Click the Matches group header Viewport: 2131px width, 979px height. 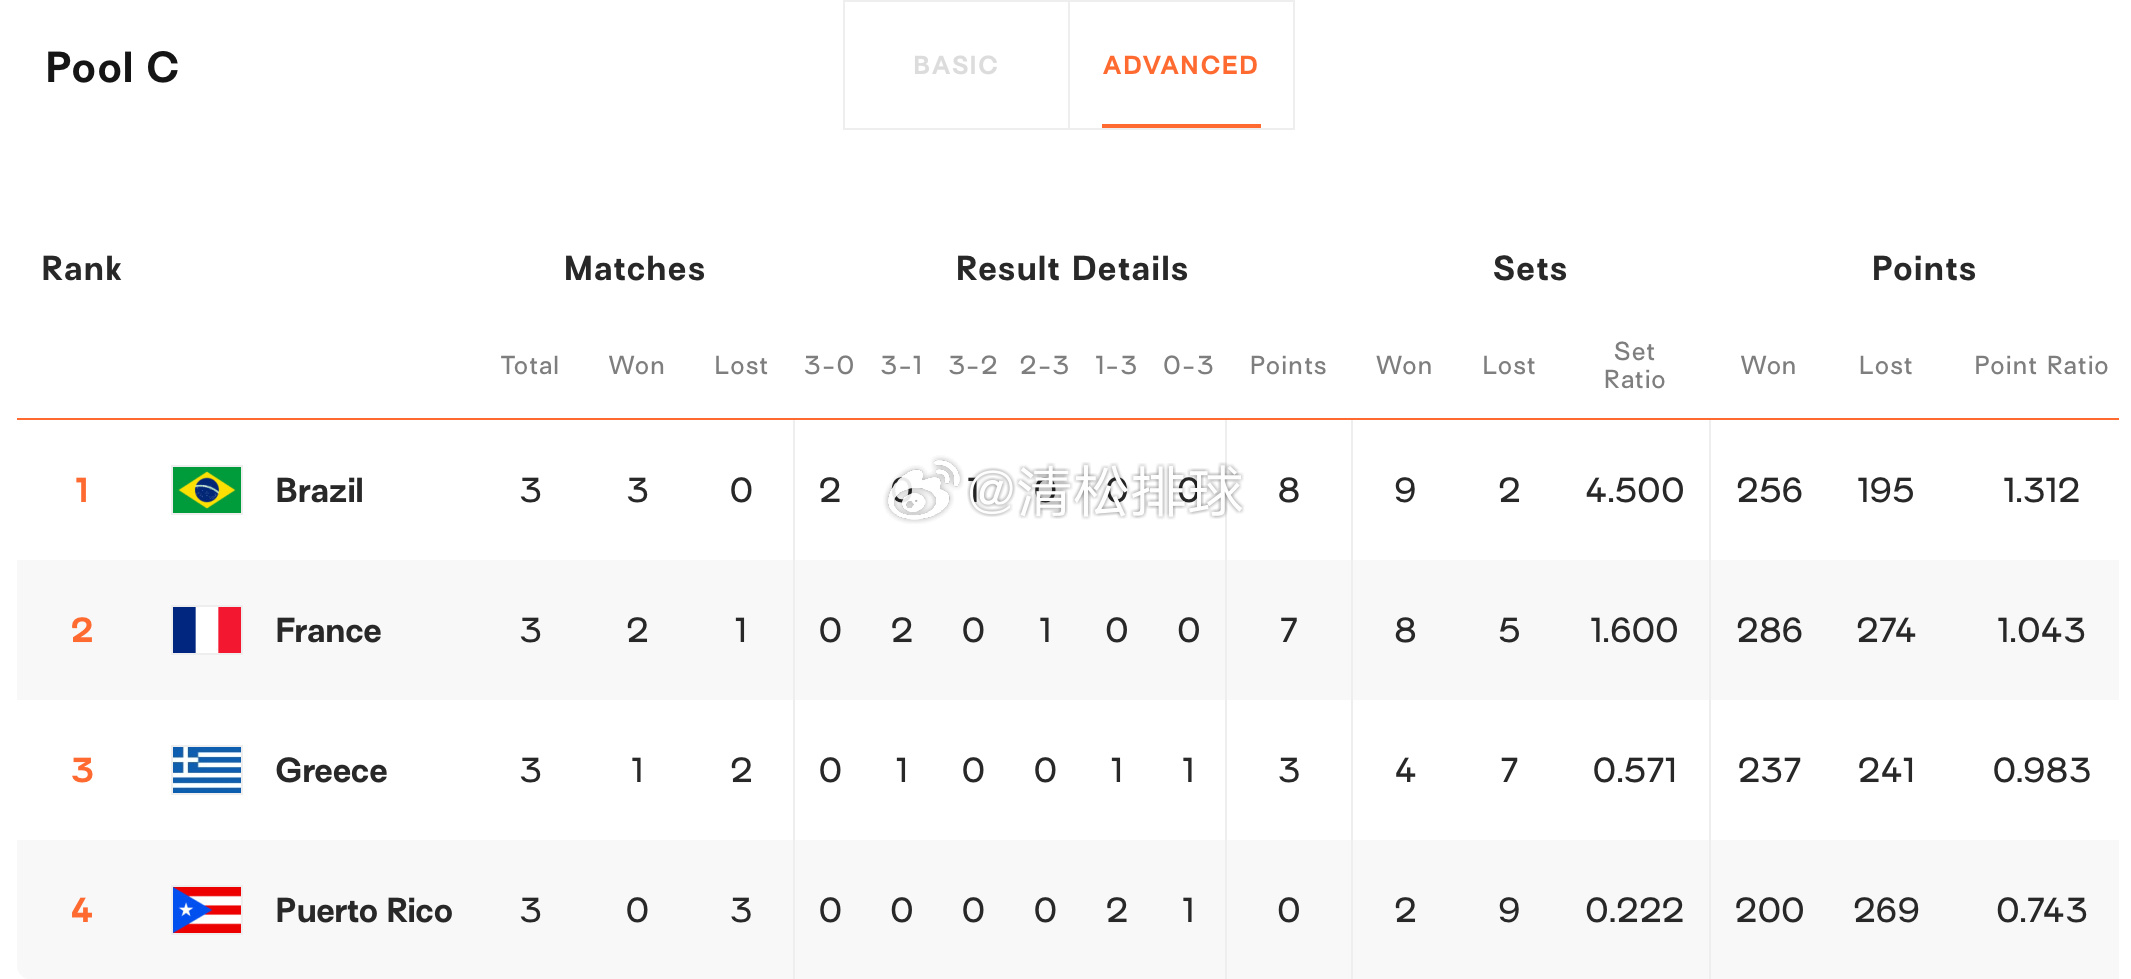click(635, 269)
